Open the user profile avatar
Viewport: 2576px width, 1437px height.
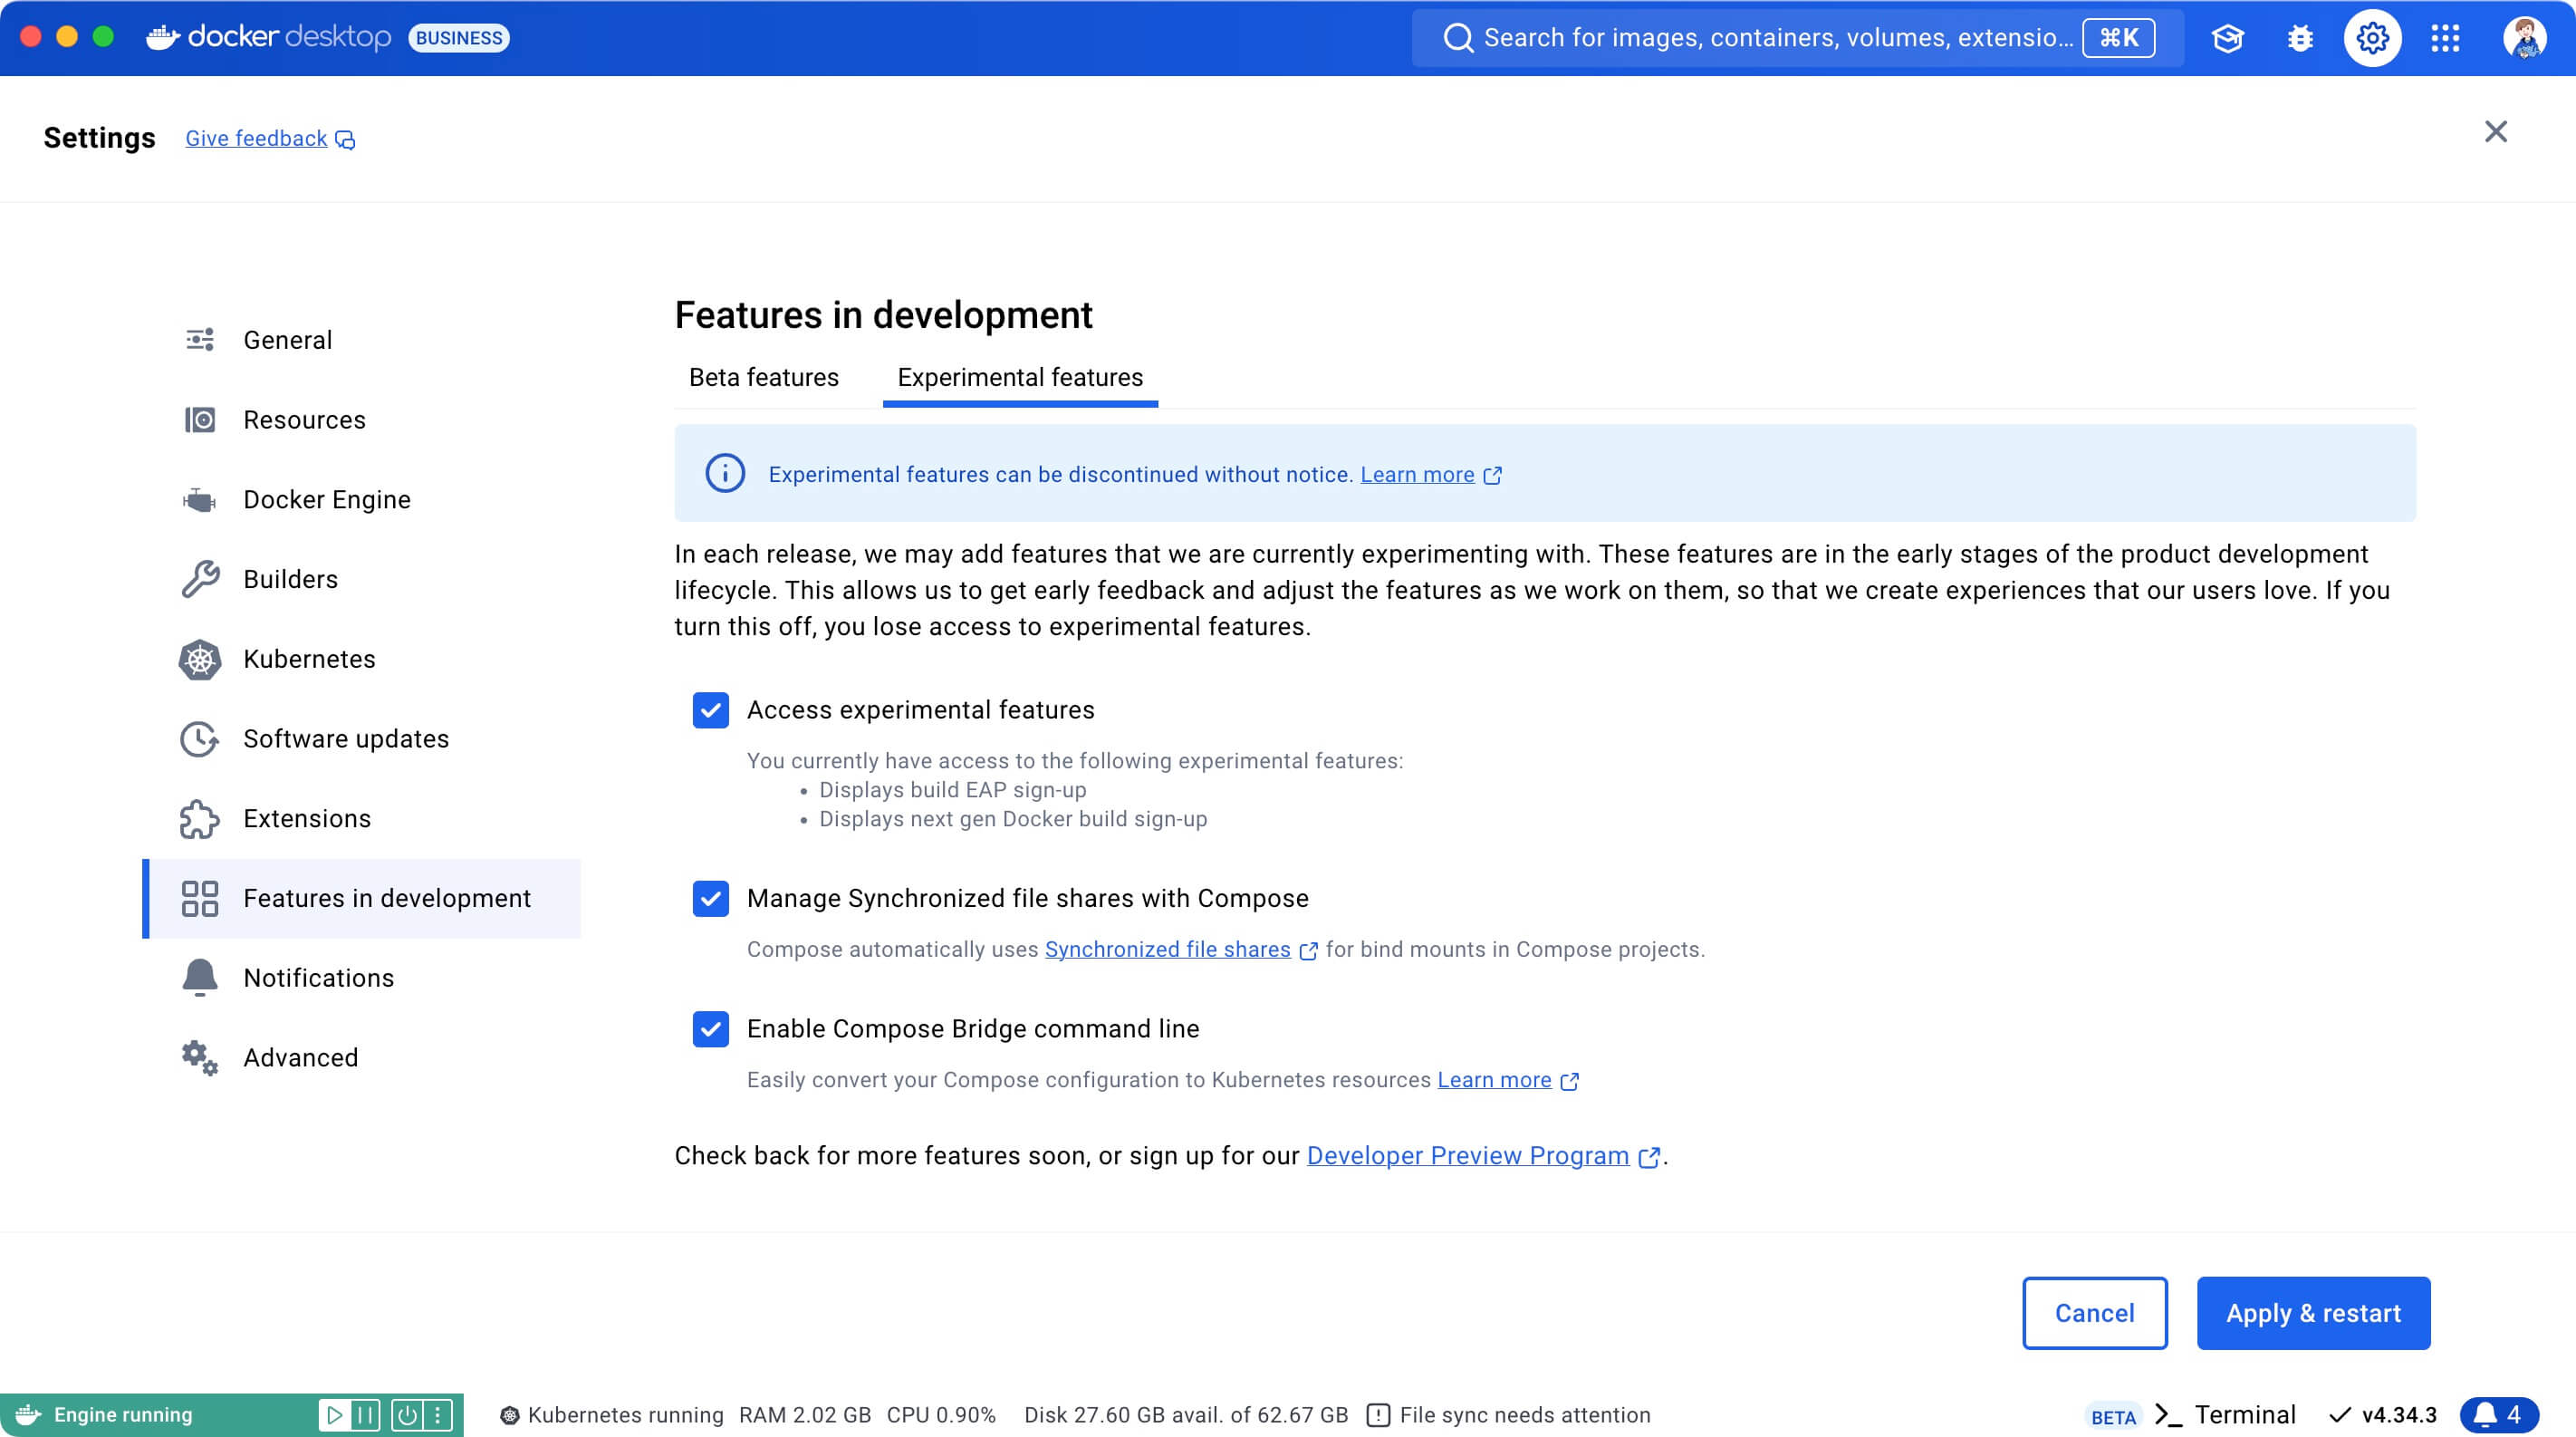tap(2524, 38)
